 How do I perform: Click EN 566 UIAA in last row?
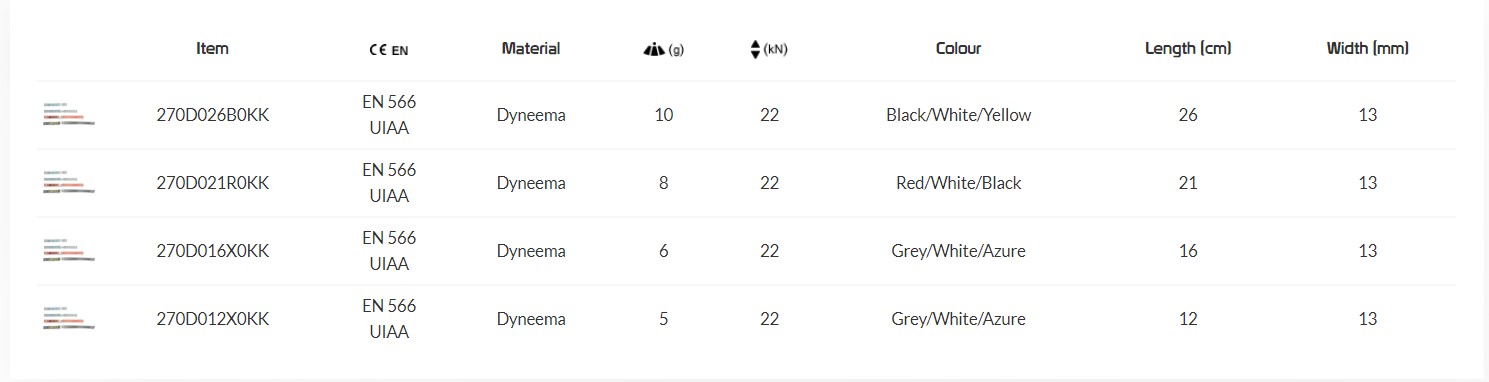[389, 319]
